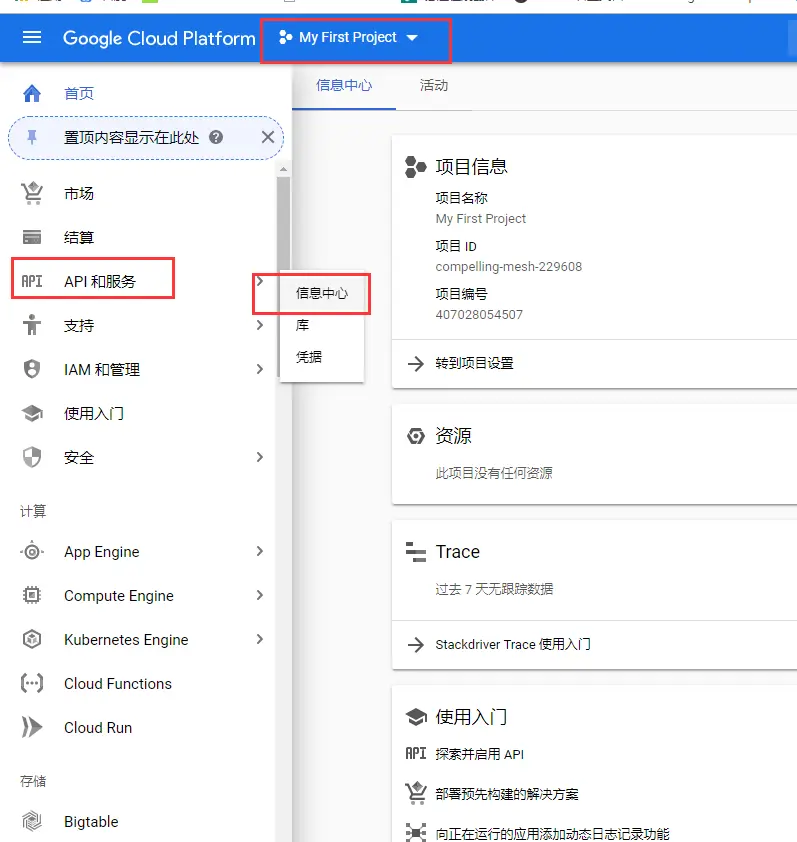Expand the IAM 和管理 submenu chevron
This screenshot has width=797, height=842.
coord(259,369)
